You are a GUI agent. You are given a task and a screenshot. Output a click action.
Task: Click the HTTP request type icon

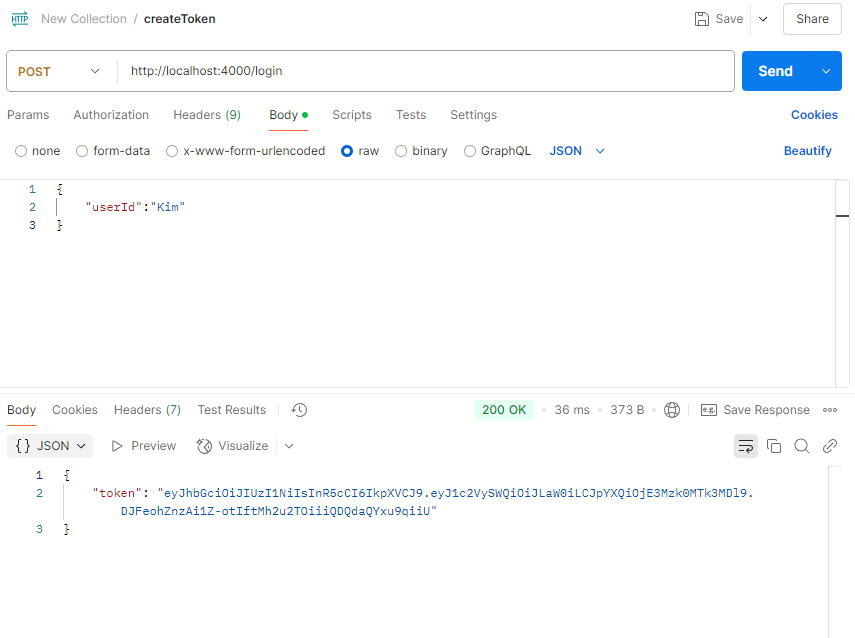pos(20,19)
